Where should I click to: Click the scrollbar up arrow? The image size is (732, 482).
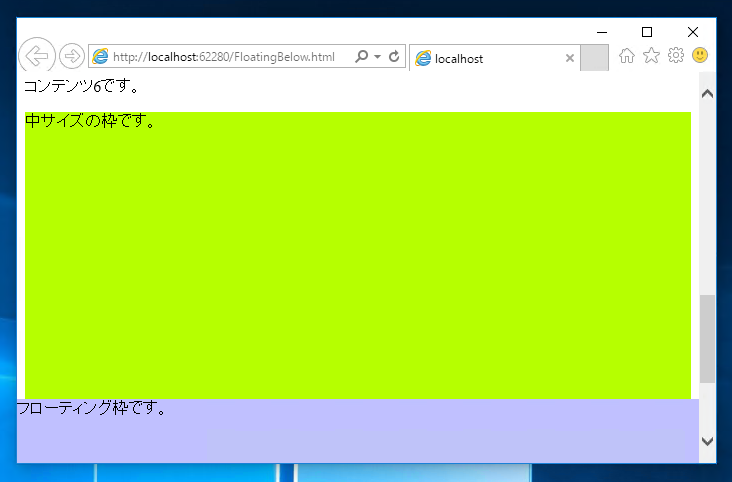(x=707, y=94)
